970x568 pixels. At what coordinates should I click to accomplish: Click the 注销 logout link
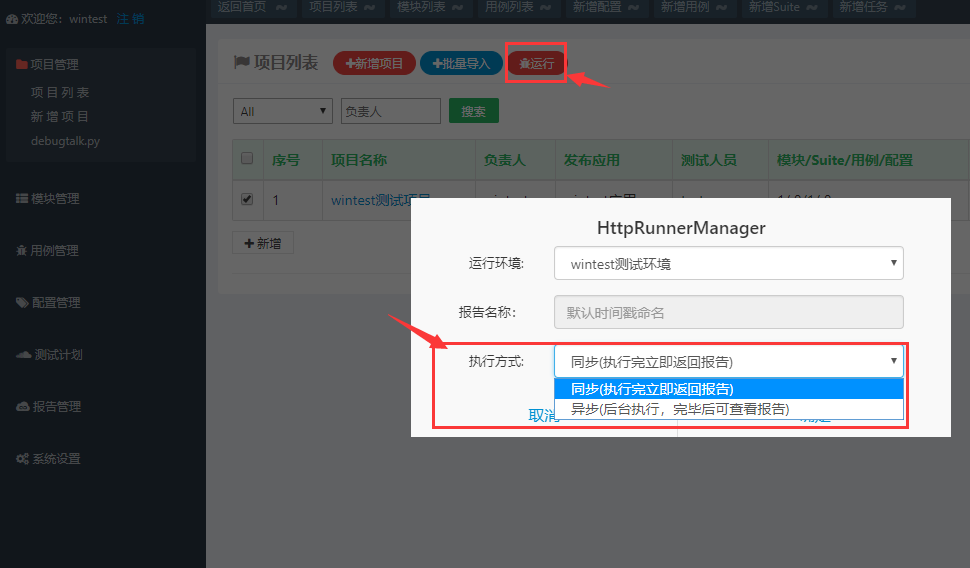pos(130,19)
